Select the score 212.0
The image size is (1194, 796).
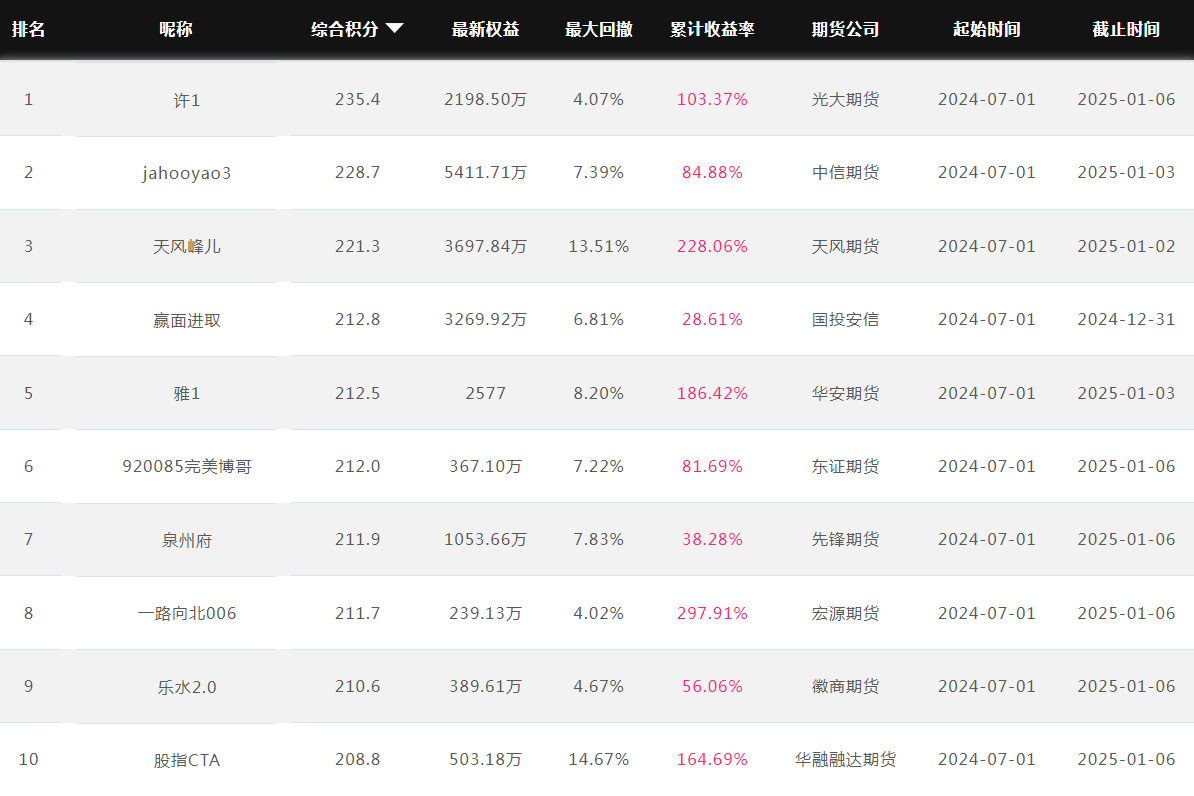click(x=357, y=465)
